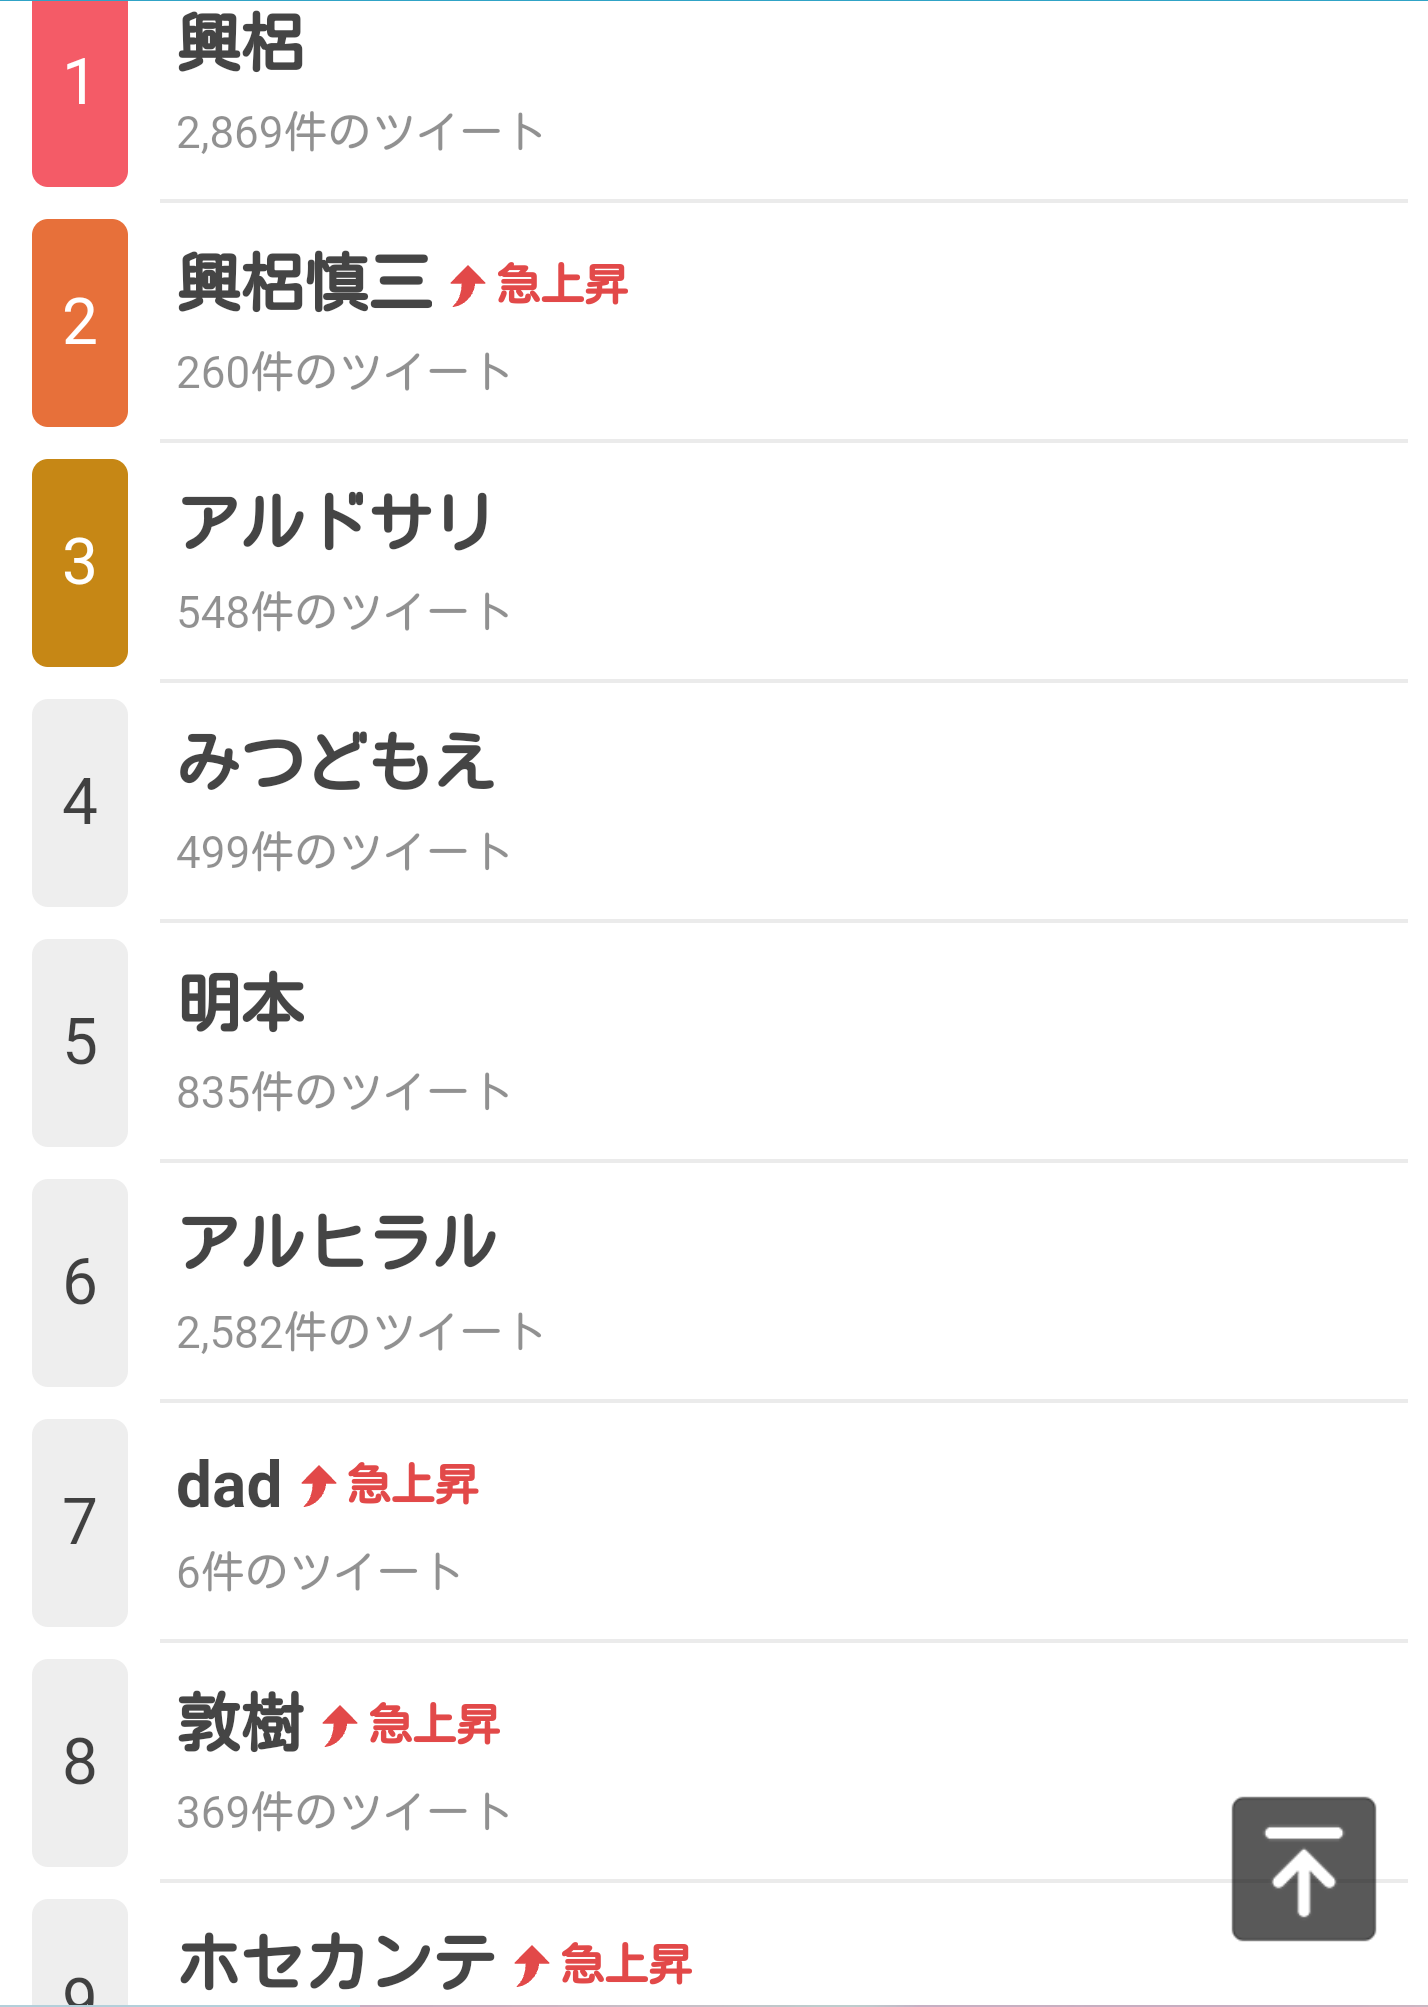Click the 急上昇 label beside ホセカンテ

[x=626, y=1964]
